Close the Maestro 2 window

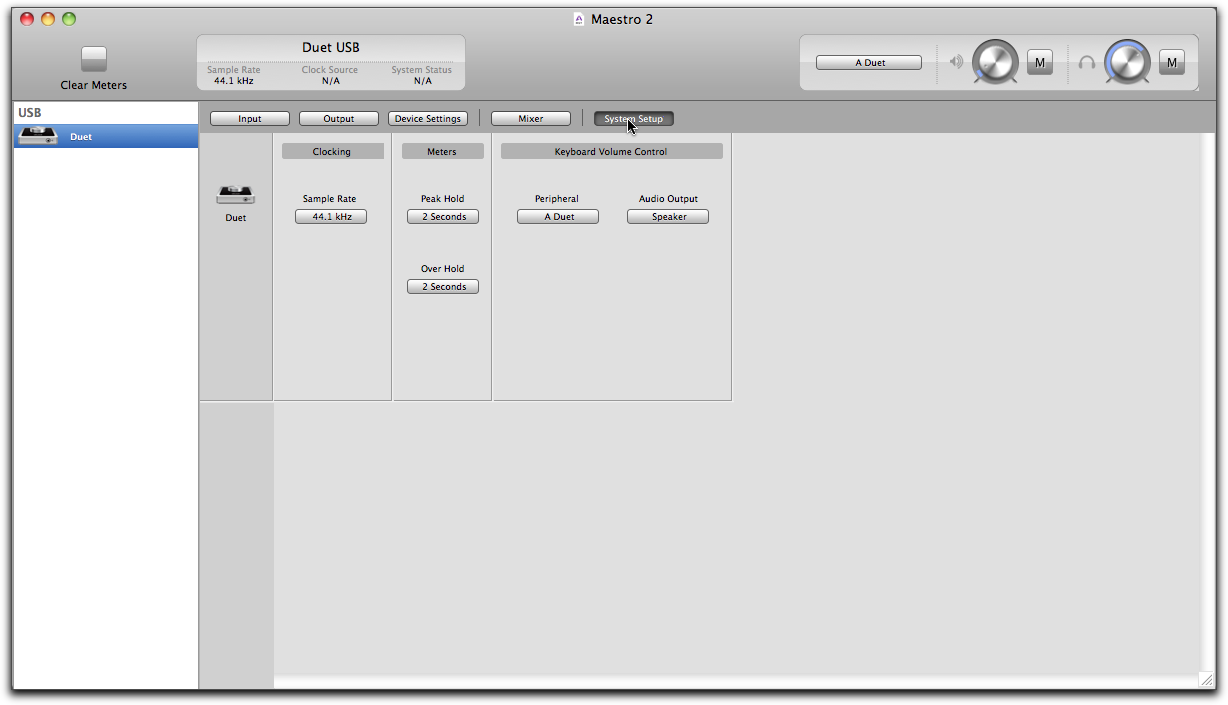27,19
